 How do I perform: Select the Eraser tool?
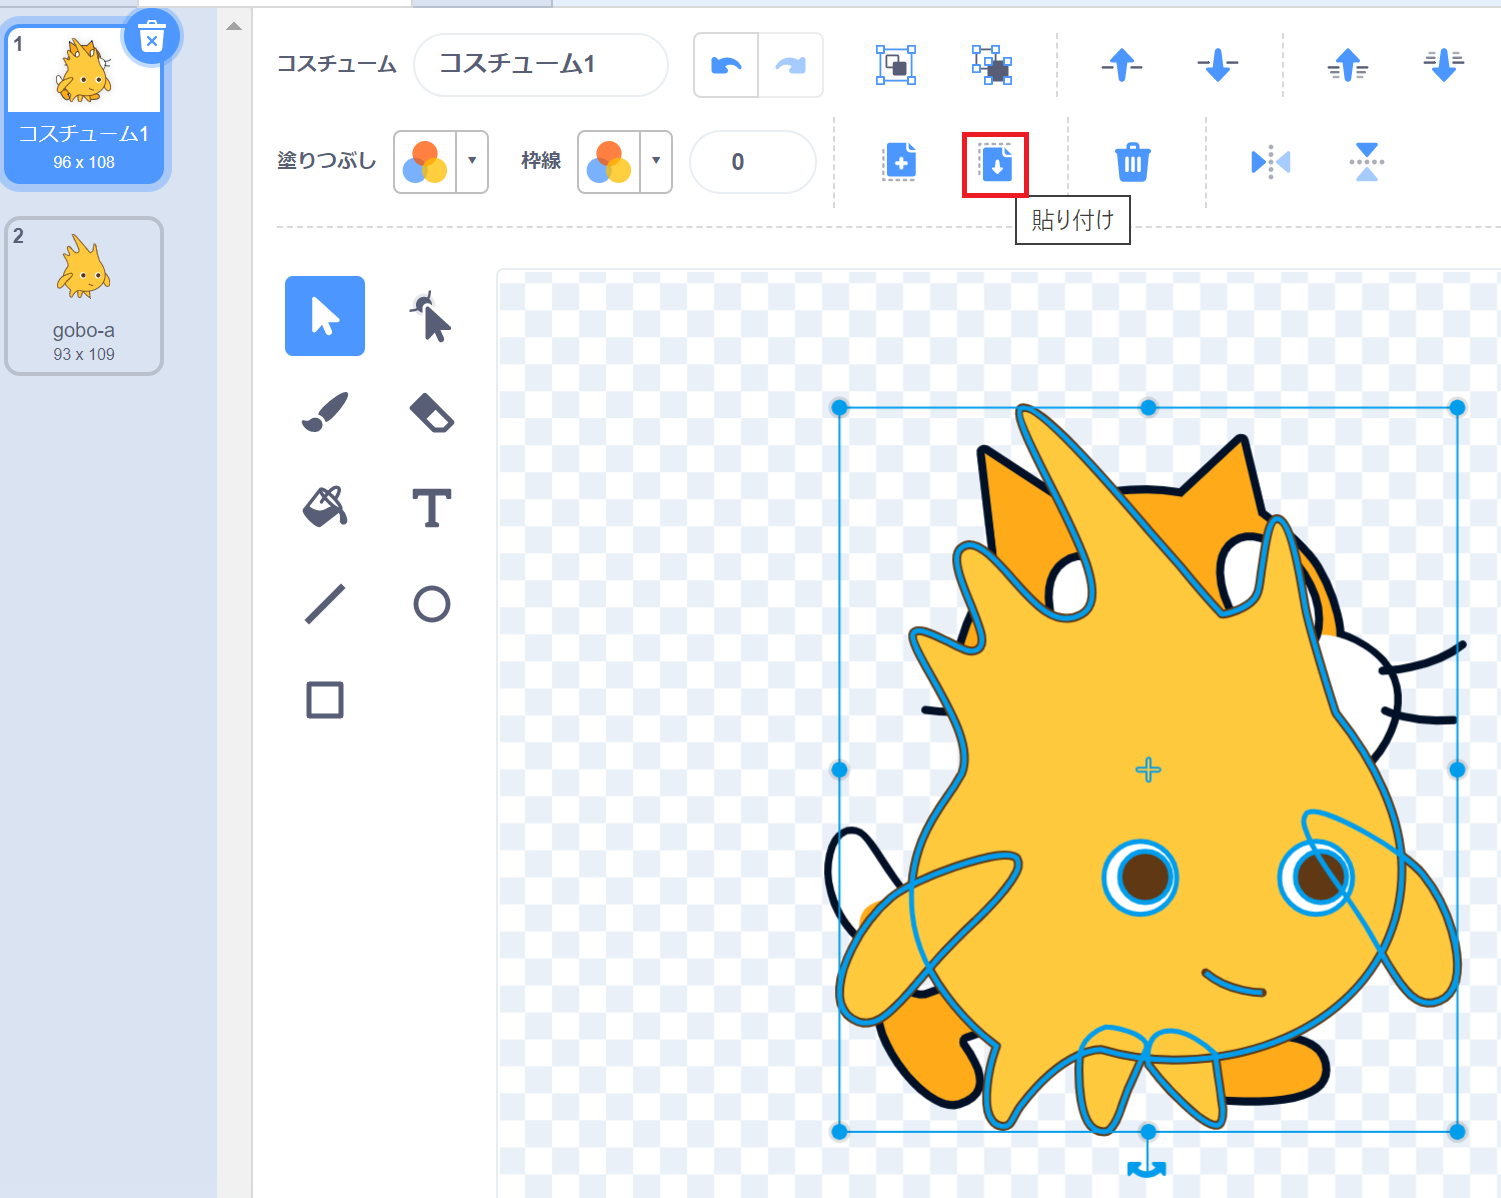tap(429, 412)
